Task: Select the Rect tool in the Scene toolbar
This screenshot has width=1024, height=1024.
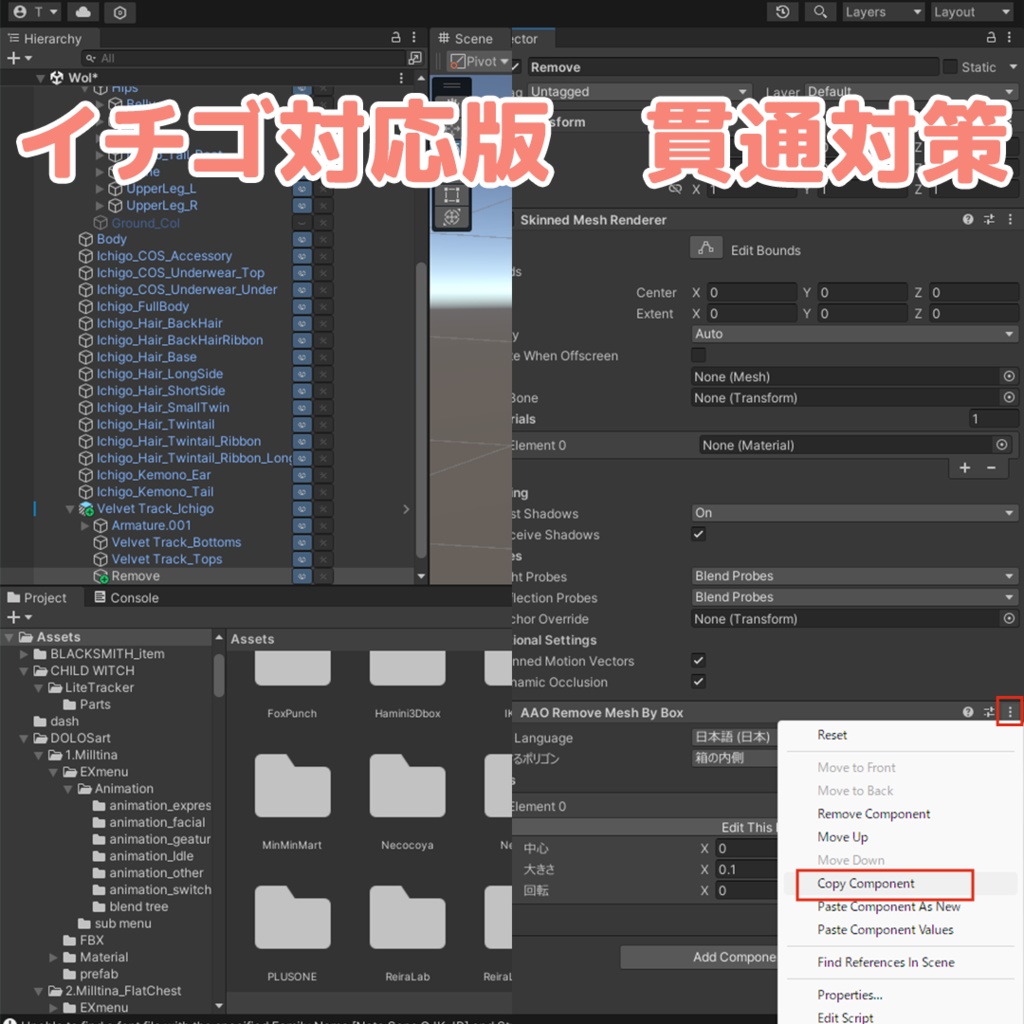Action: click(x=452, y=195)
